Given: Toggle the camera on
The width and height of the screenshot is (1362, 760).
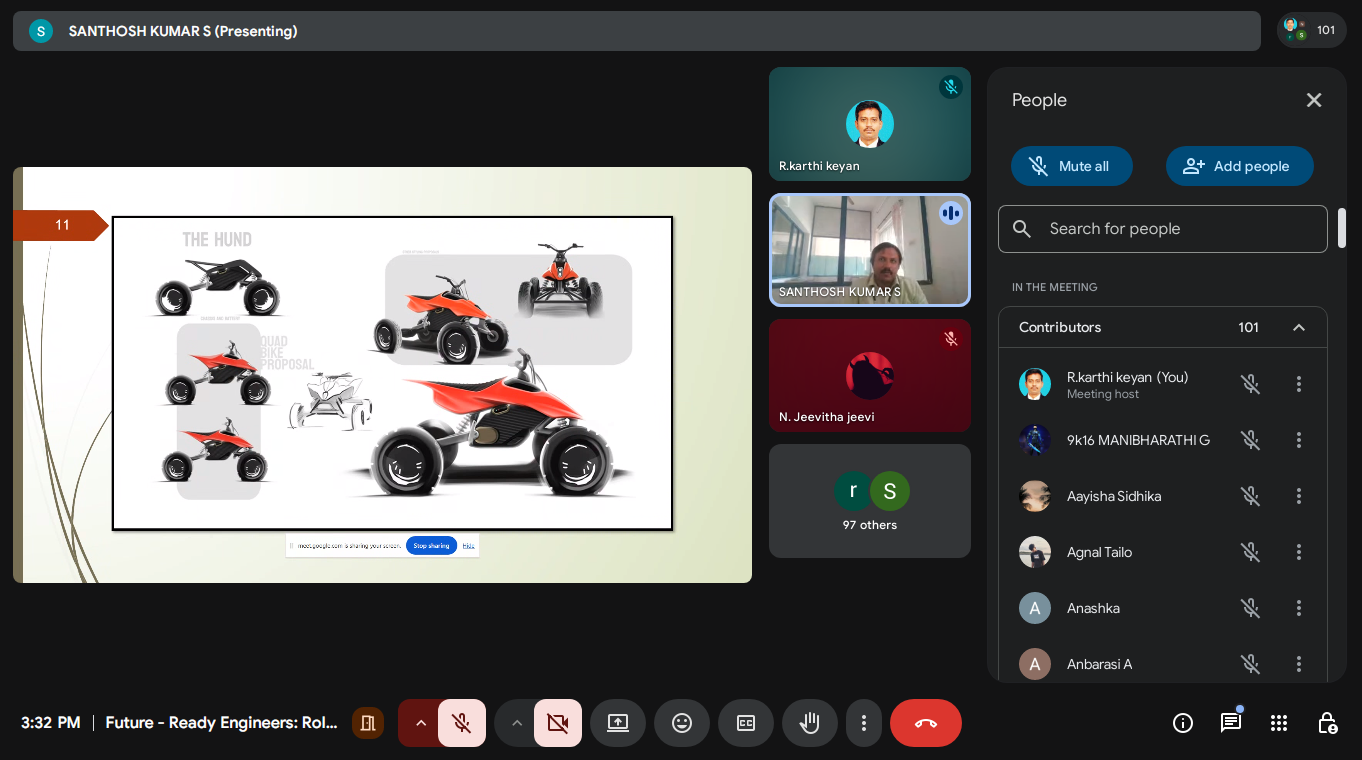Looking at the screenshot, I should click(x=558, y=723).
